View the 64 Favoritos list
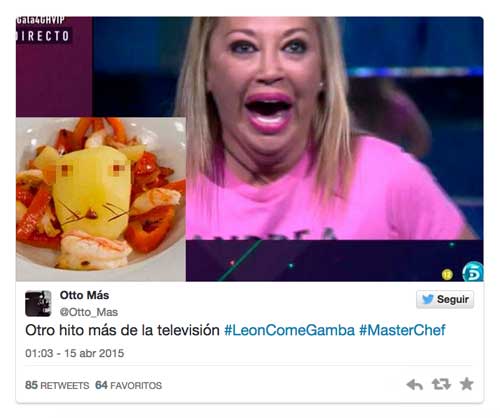The height and width of the screenshot is (418, 500). pyautogui.click(x=128, y=385)
